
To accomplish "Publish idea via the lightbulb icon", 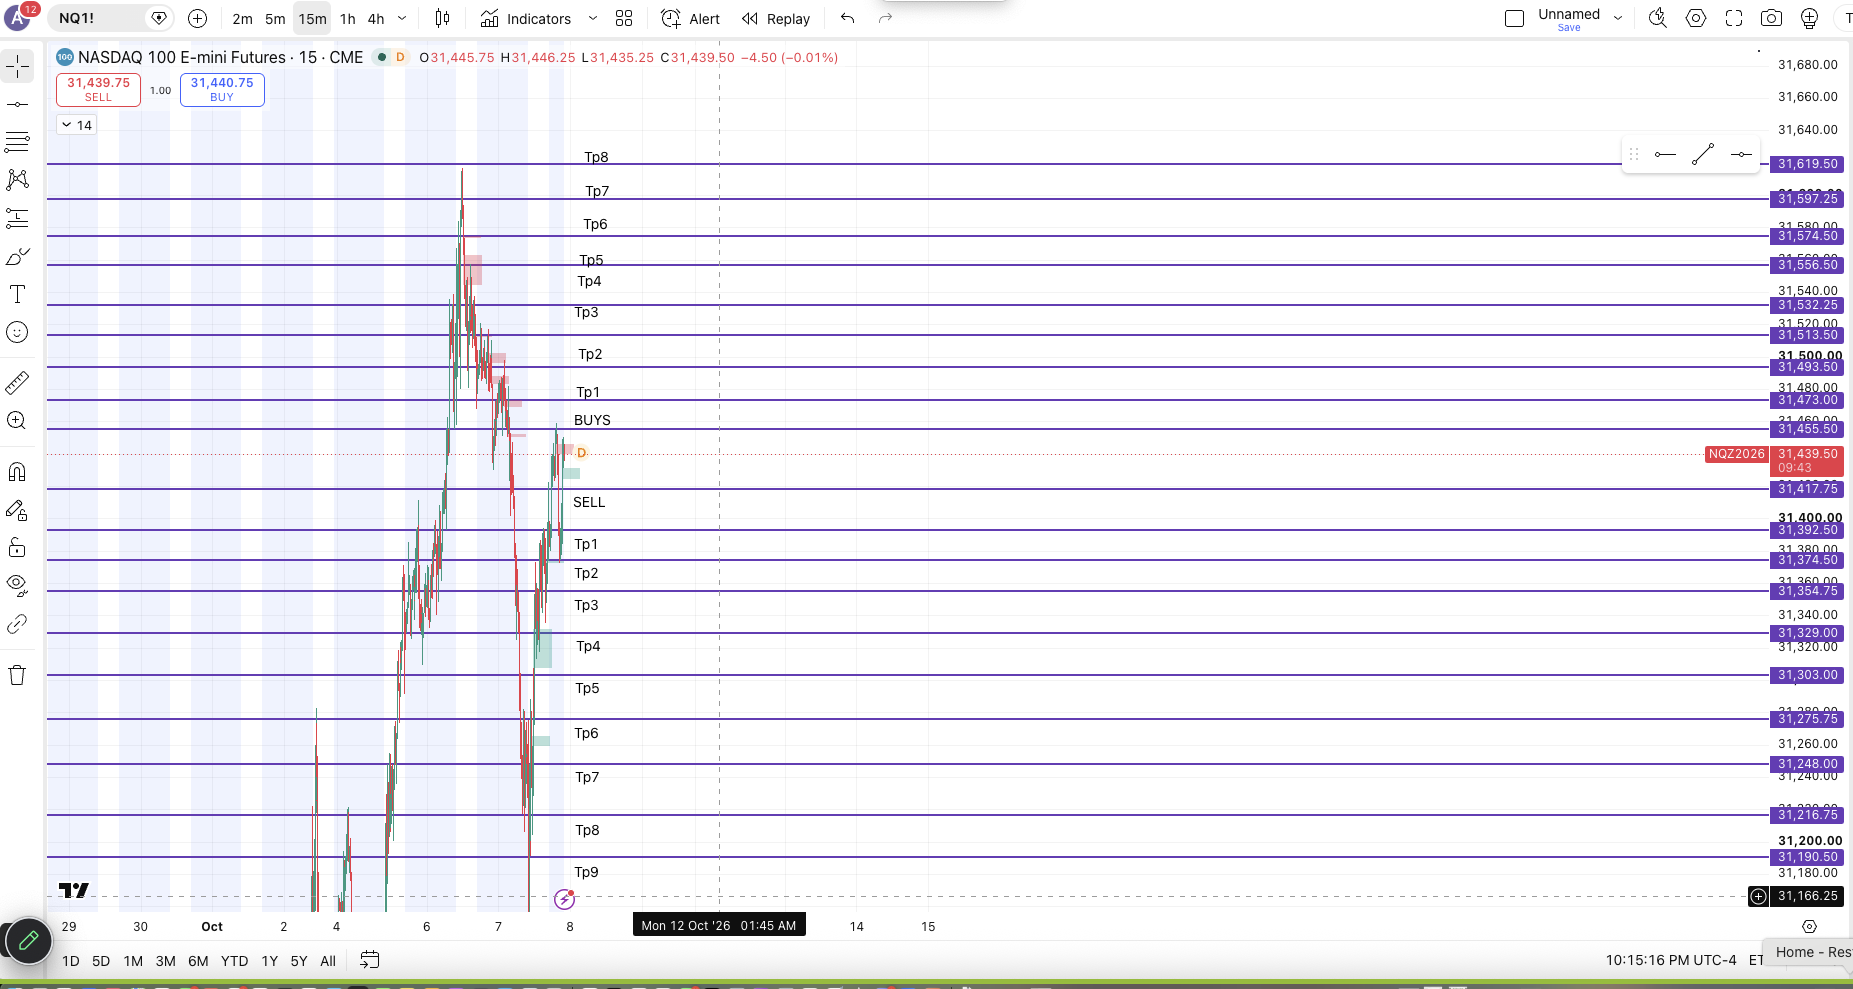I will tap(1809, 18).
